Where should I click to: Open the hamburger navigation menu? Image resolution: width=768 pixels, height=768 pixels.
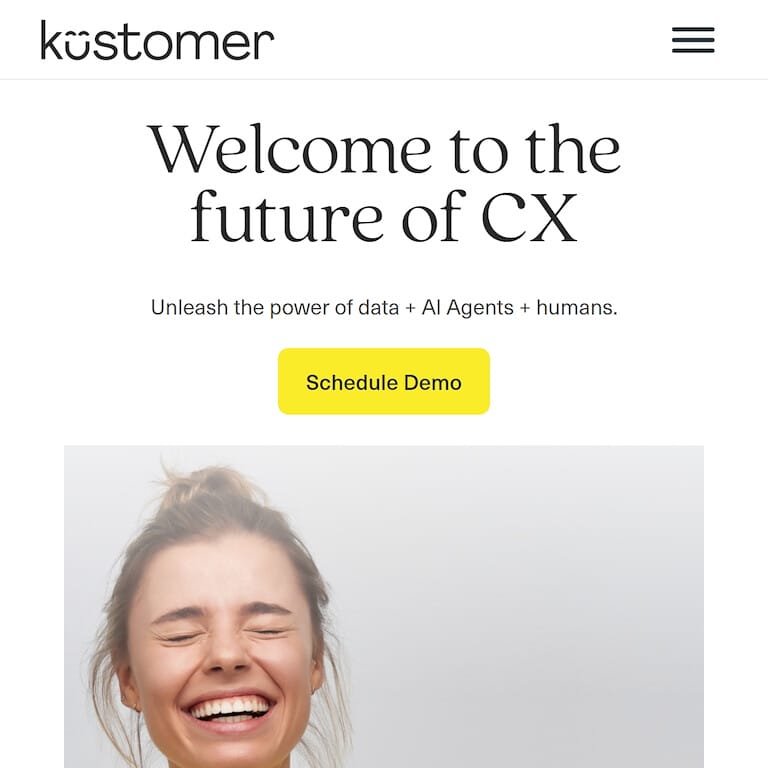[x=693, y=40]
